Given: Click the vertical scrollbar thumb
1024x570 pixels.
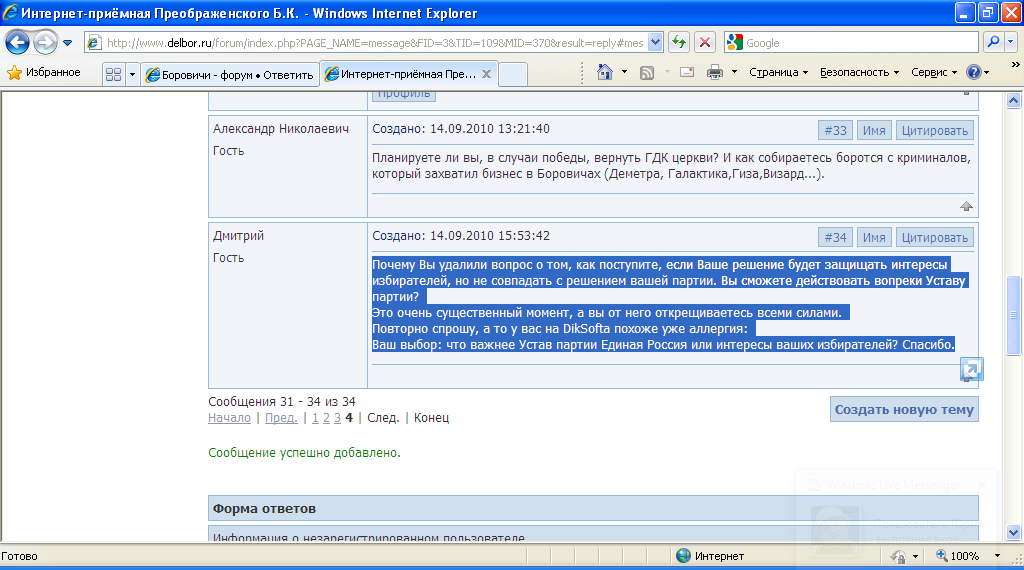Looking at the screenshot, I should pos(1013,315).
